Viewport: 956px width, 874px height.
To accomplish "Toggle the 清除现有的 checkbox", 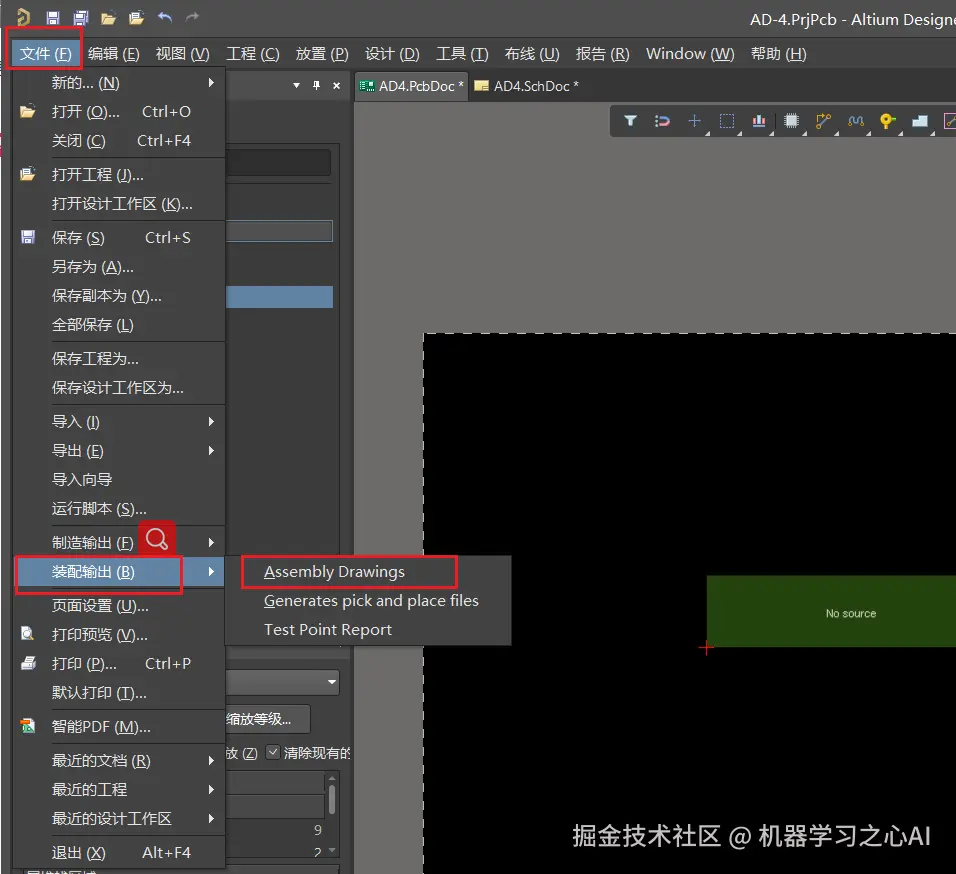I will tap(273, 752).
